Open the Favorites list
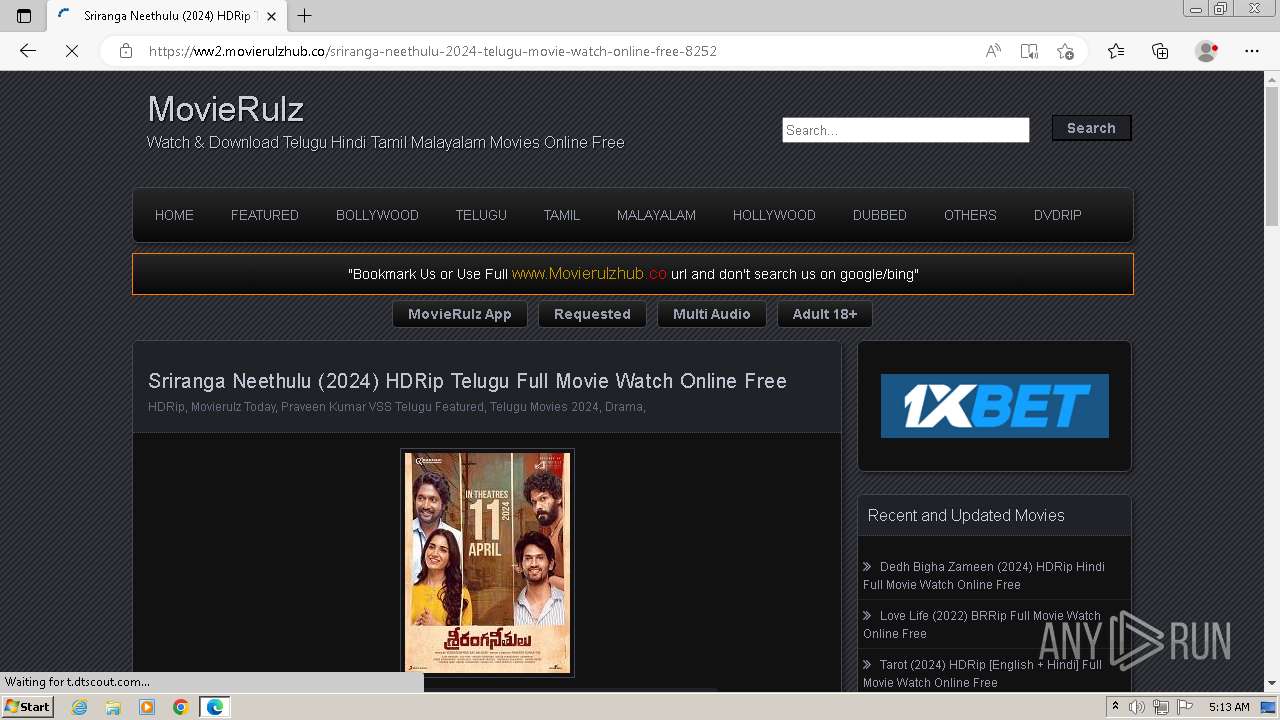 click(x=1116, y=51)
